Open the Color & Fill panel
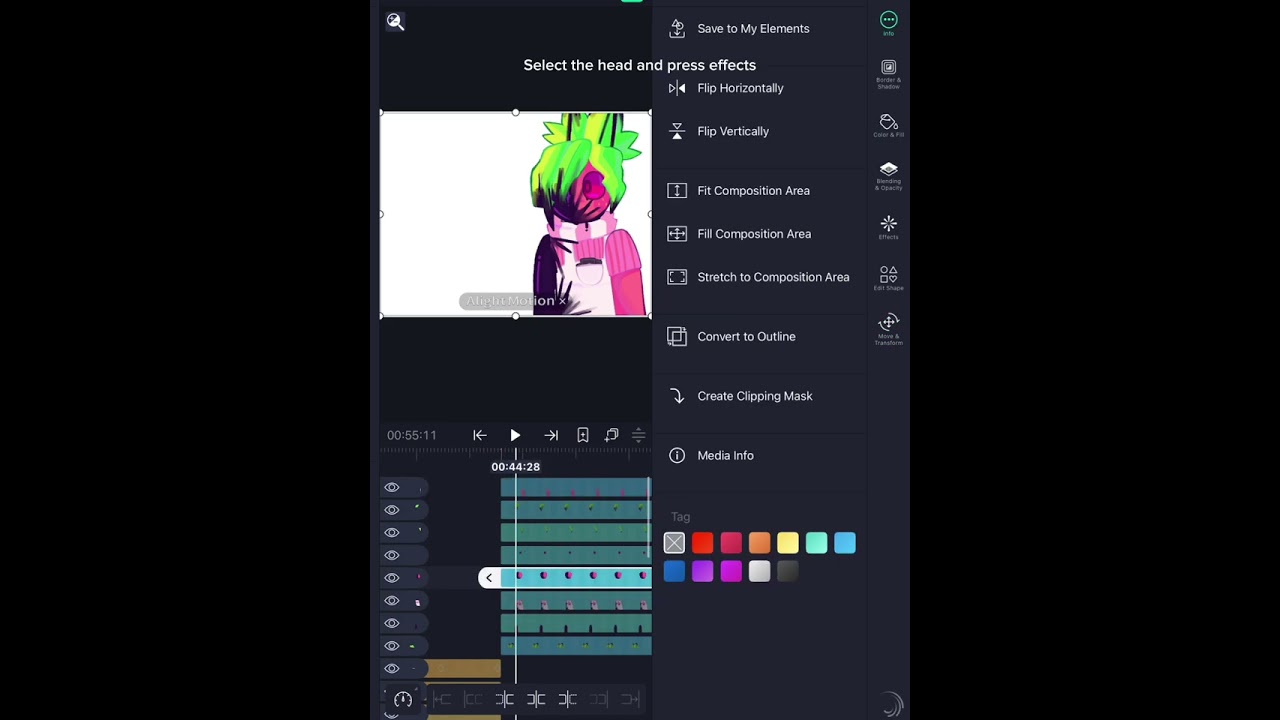Screen dimensions: 1280x720 (x=888, y=126)
